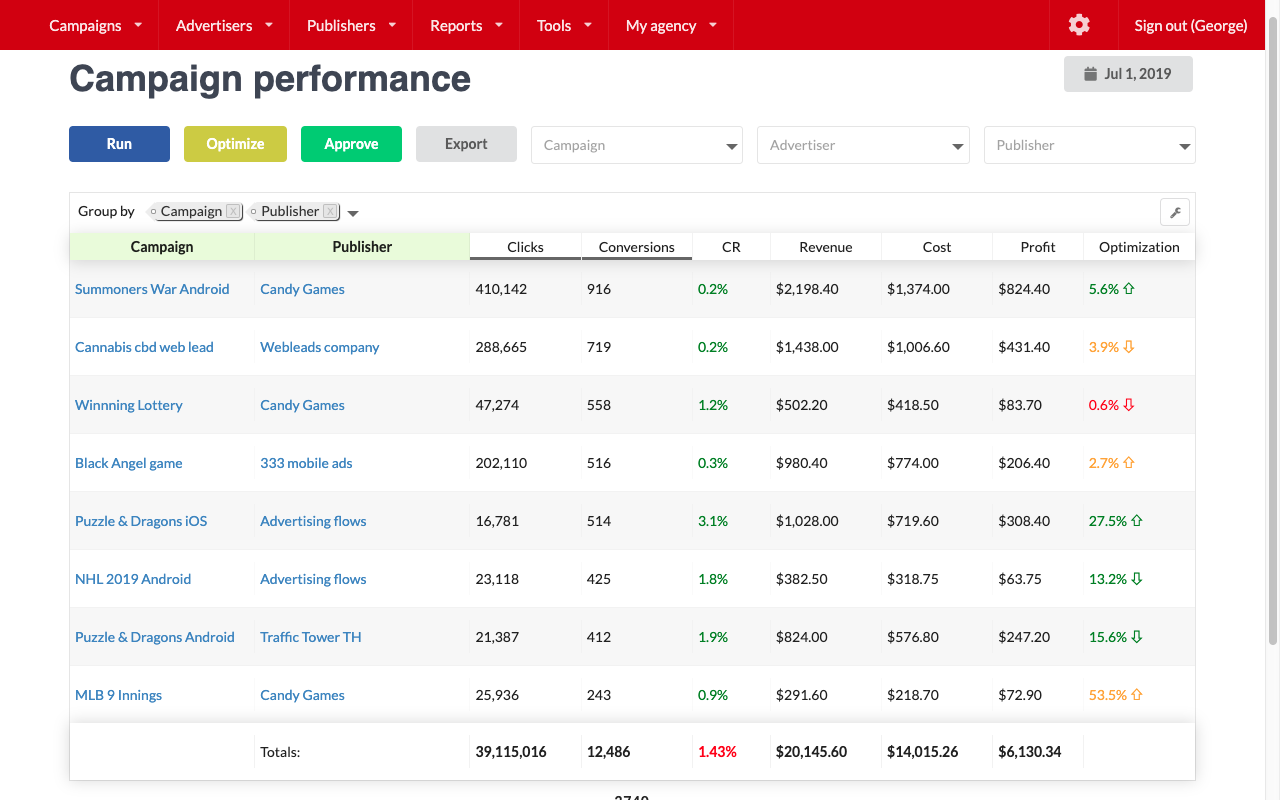Open MLB 9 Innings campaign
The width and height of the screenshot is (1280, 800).
pos(118,695)
